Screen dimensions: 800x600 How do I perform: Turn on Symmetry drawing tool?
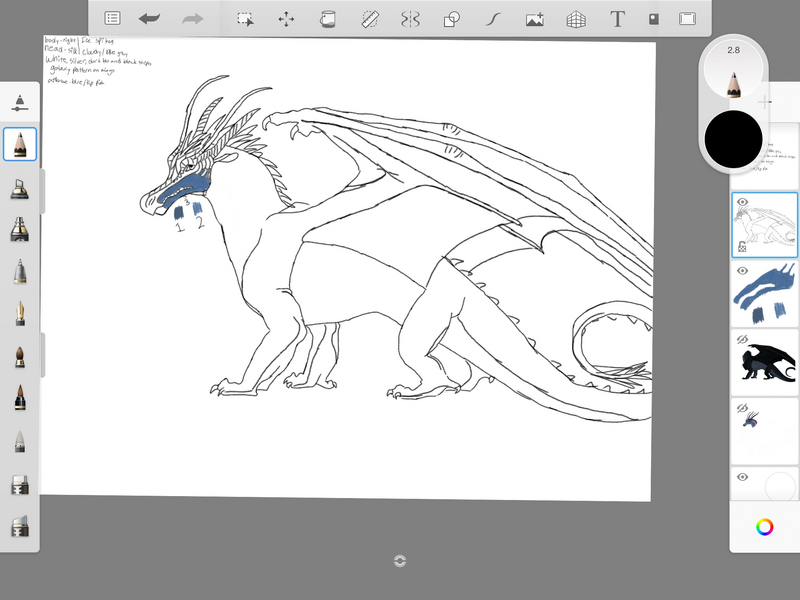410,18
